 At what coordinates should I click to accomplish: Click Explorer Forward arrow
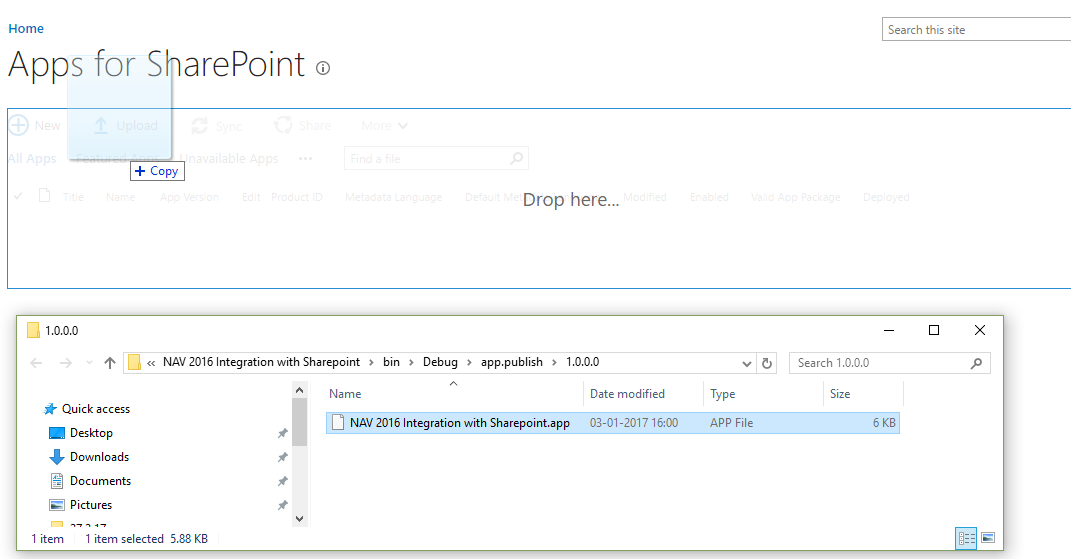(x=66, y=363)
